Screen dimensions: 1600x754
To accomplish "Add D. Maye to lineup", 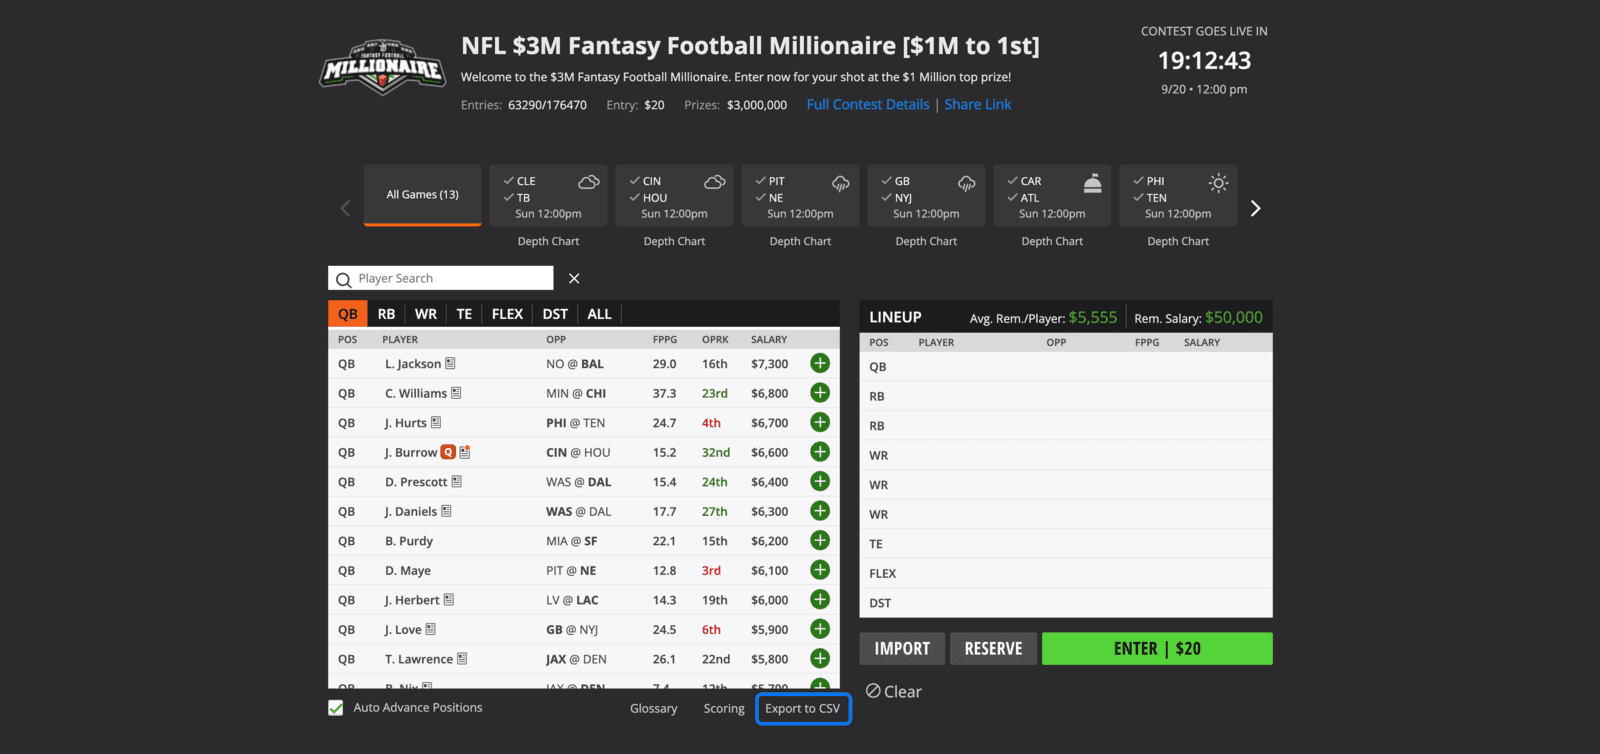I will click(820, 570).
